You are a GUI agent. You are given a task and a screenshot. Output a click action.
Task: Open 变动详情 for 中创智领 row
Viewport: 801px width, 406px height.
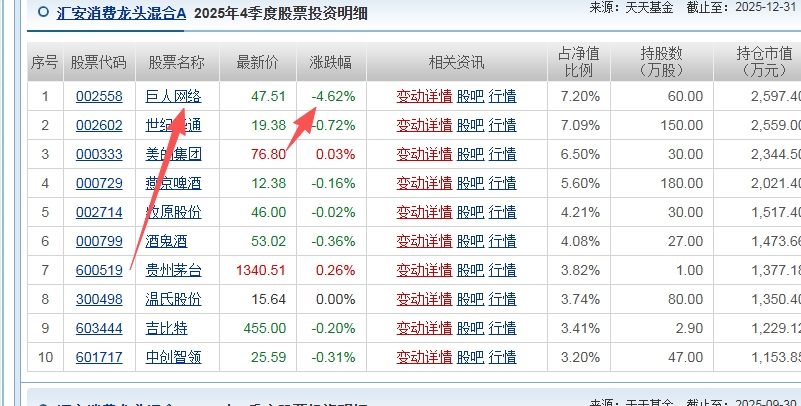coord(425,357)
